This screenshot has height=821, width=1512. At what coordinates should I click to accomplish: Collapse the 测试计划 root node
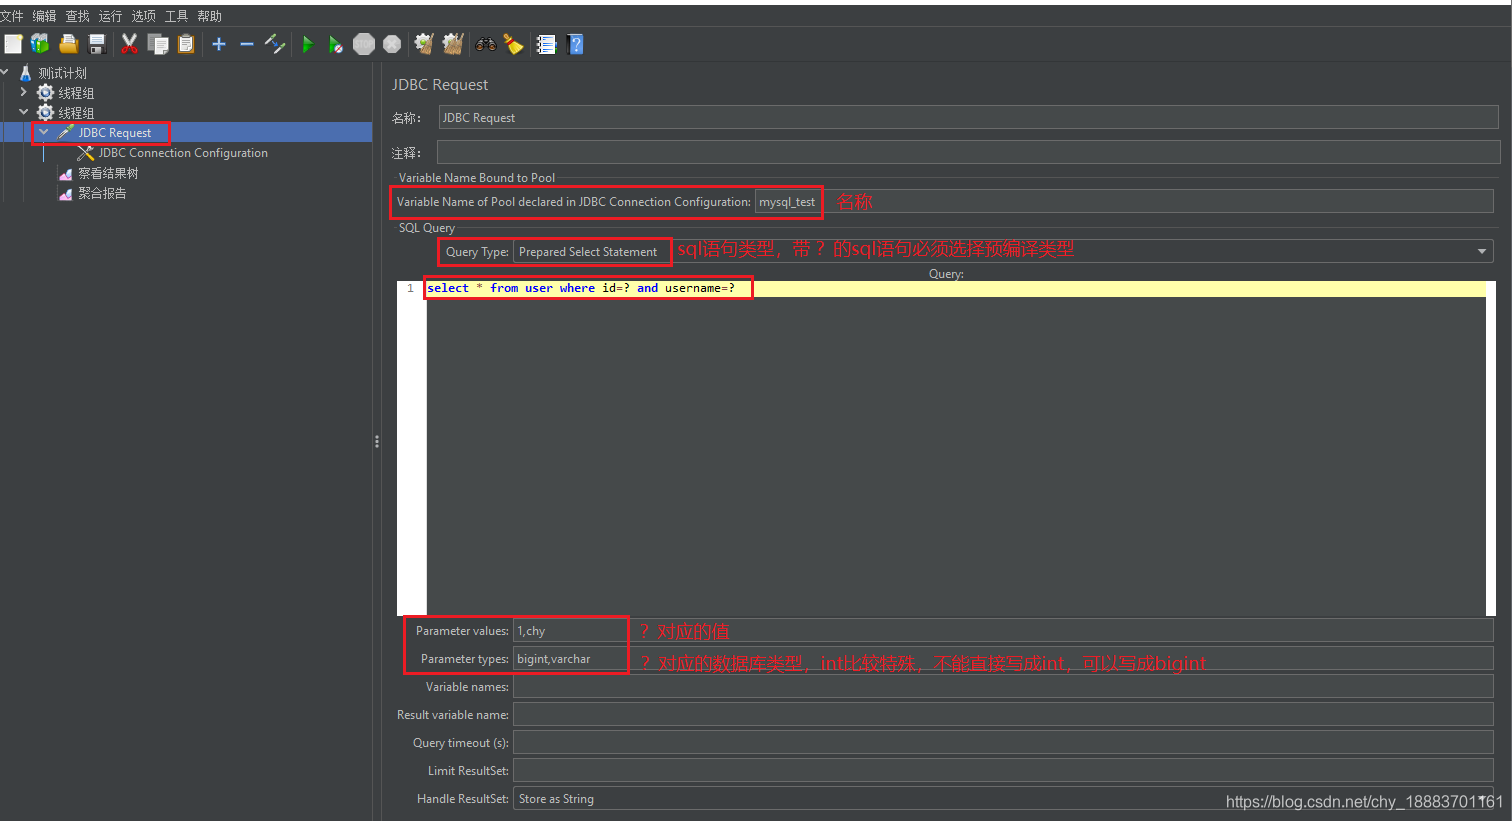[5, 72]
